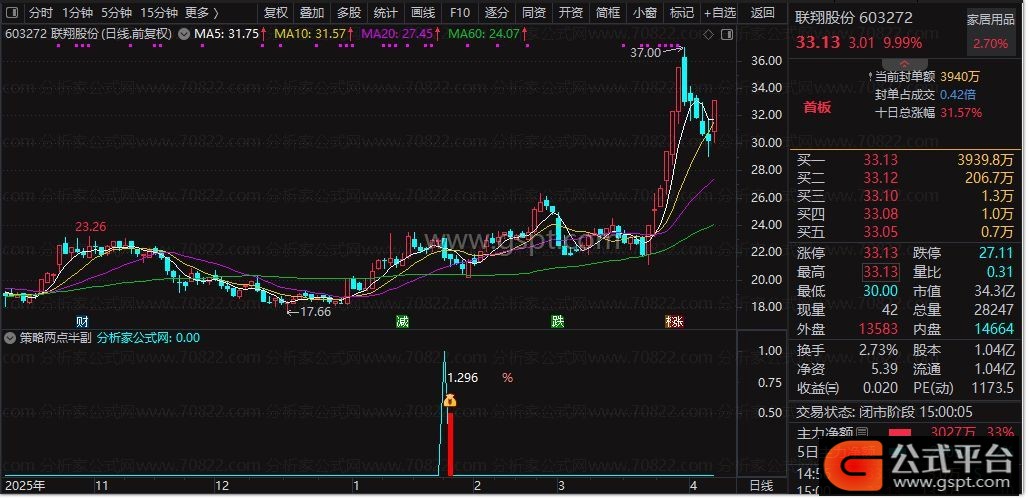Select the 15分钟 timeframe tab
This screenshot has width=1029, height=499.
158,13
